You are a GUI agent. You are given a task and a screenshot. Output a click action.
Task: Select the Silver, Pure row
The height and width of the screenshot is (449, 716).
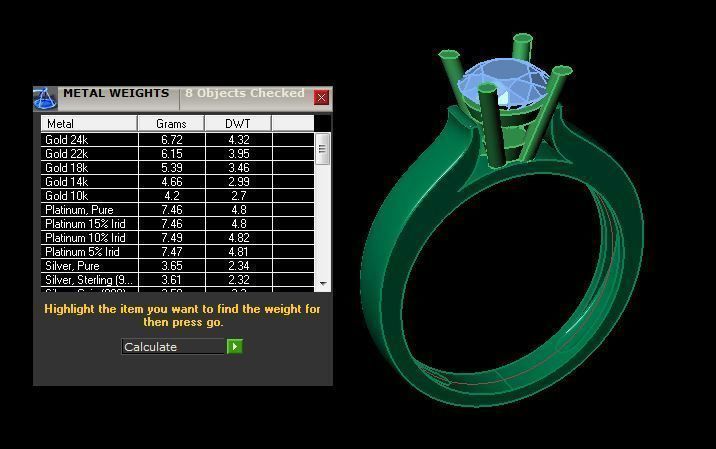[x=178, y=266]
